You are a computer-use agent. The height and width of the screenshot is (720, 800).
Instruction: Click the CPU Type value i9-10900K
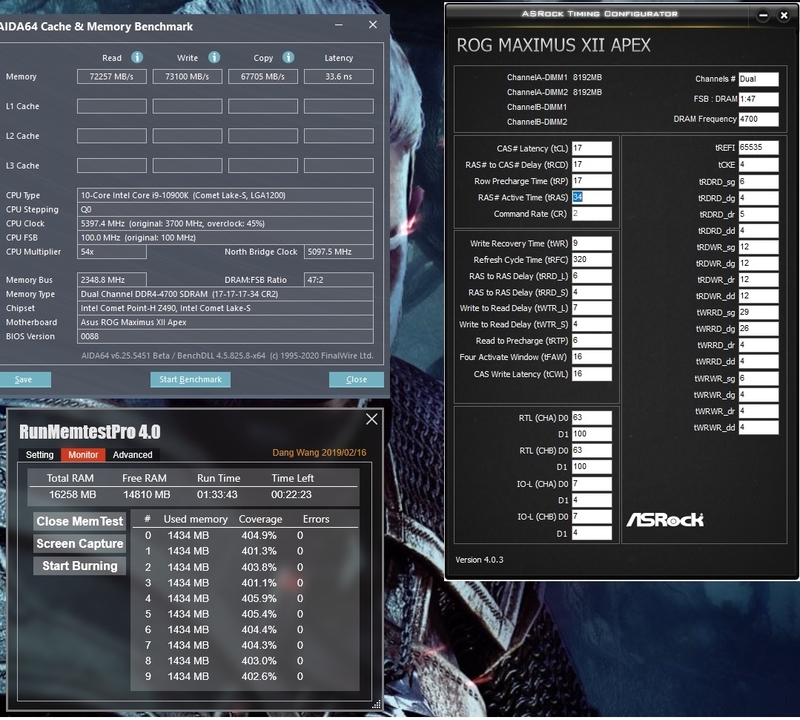click(225, 195)
